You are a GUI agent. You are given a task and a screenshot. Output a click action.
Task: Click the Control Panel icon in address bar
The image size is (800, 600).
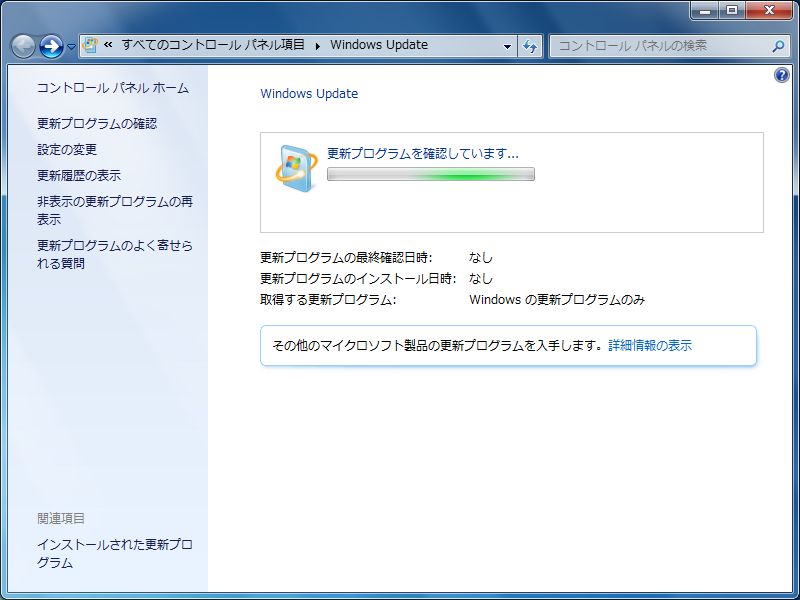tap(90, 45)
